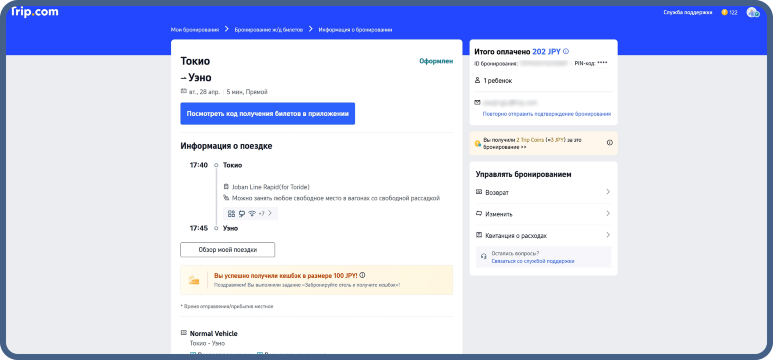Screen dimensions: 773x360
Task: Click the Управлять бронированием heading
Action: 524,174
